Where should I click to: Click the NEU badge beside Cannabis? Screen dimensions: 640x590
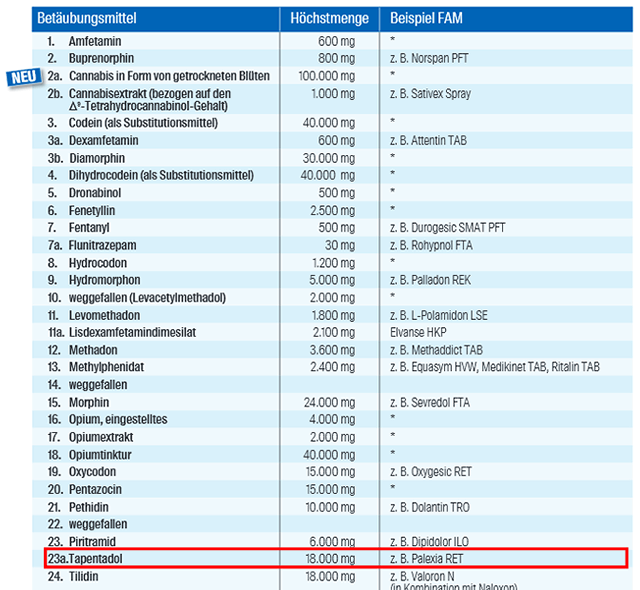(x=24, y=77)
